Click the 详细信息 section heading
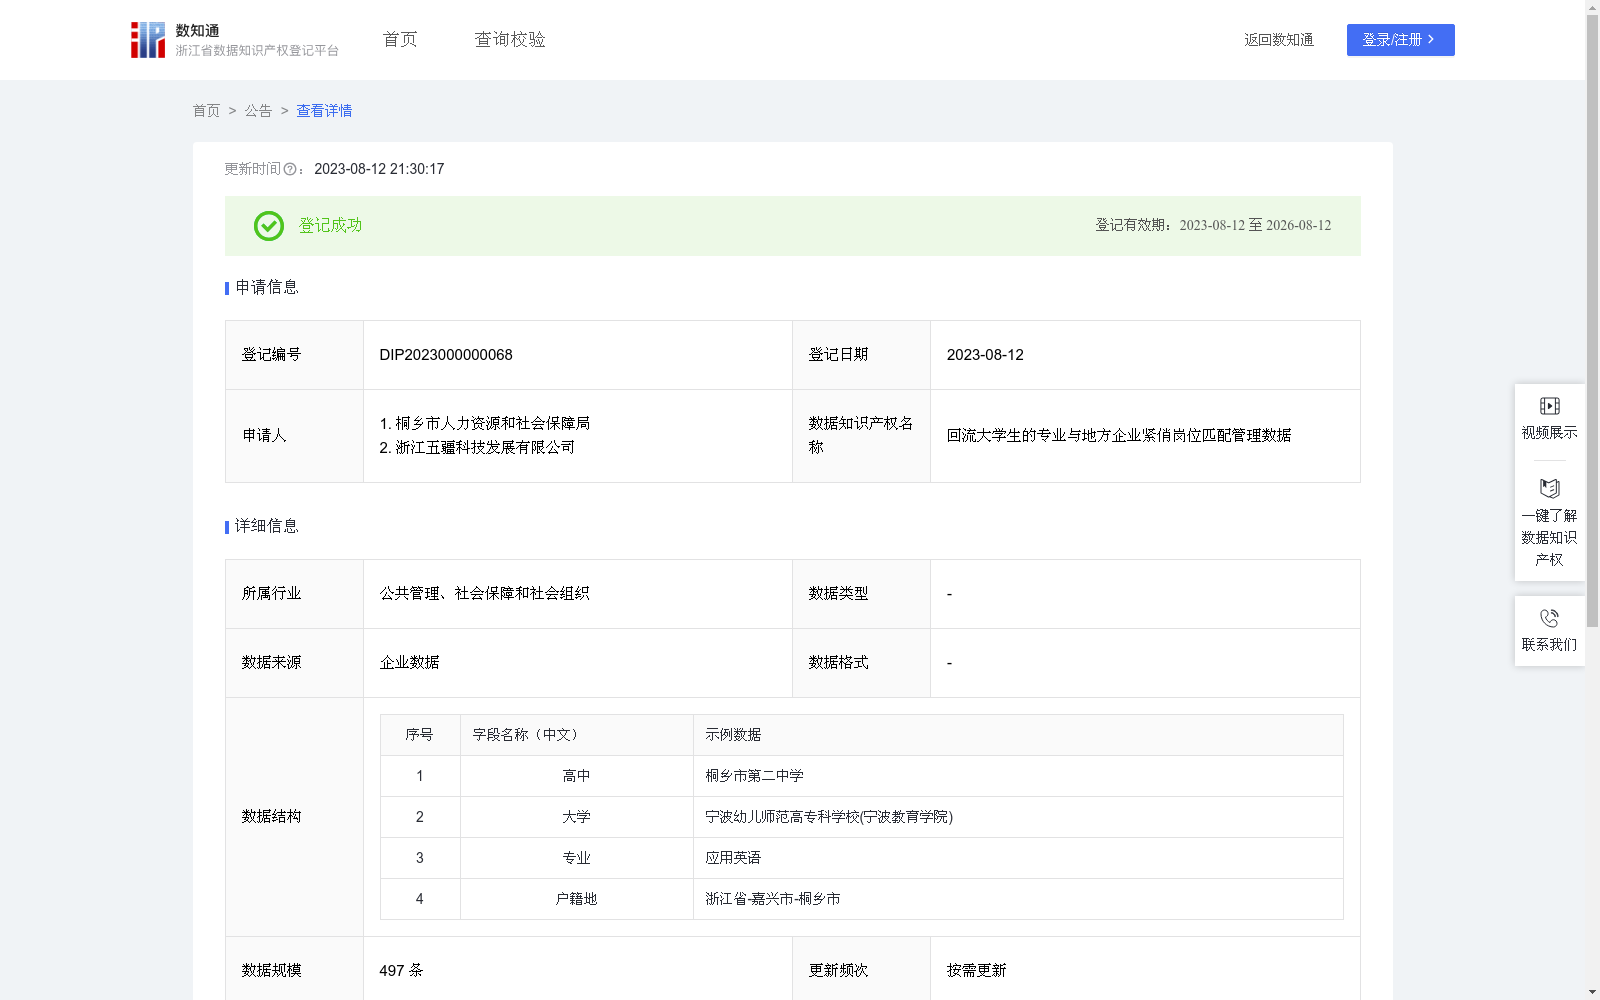The height and width of the screenshot is (1000, 1600). pyautogui.click(x=266, y=527)
